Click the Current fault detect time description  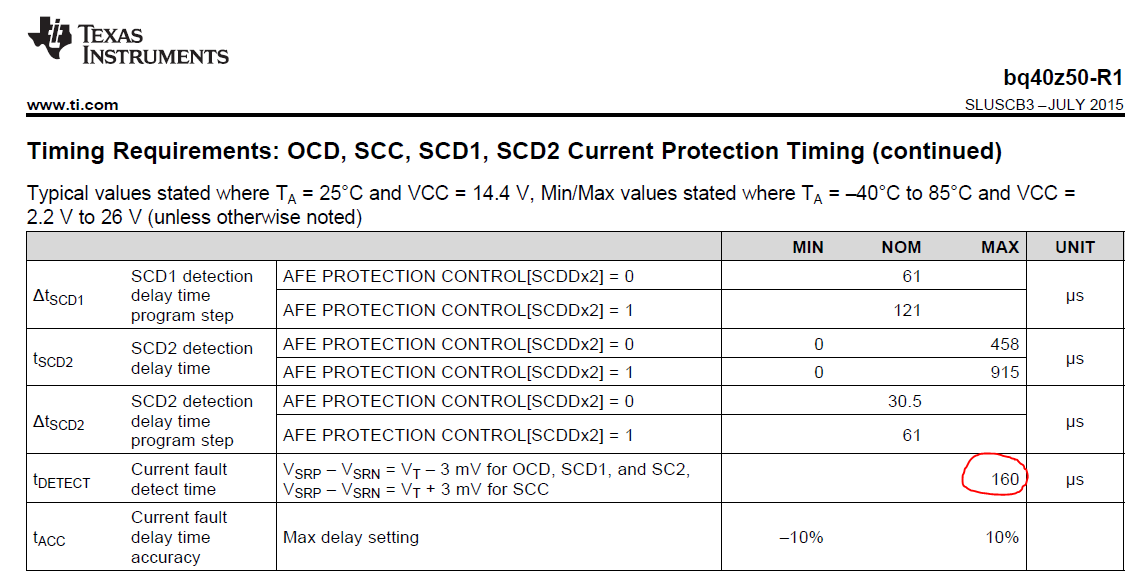click(x=179, y=479)
